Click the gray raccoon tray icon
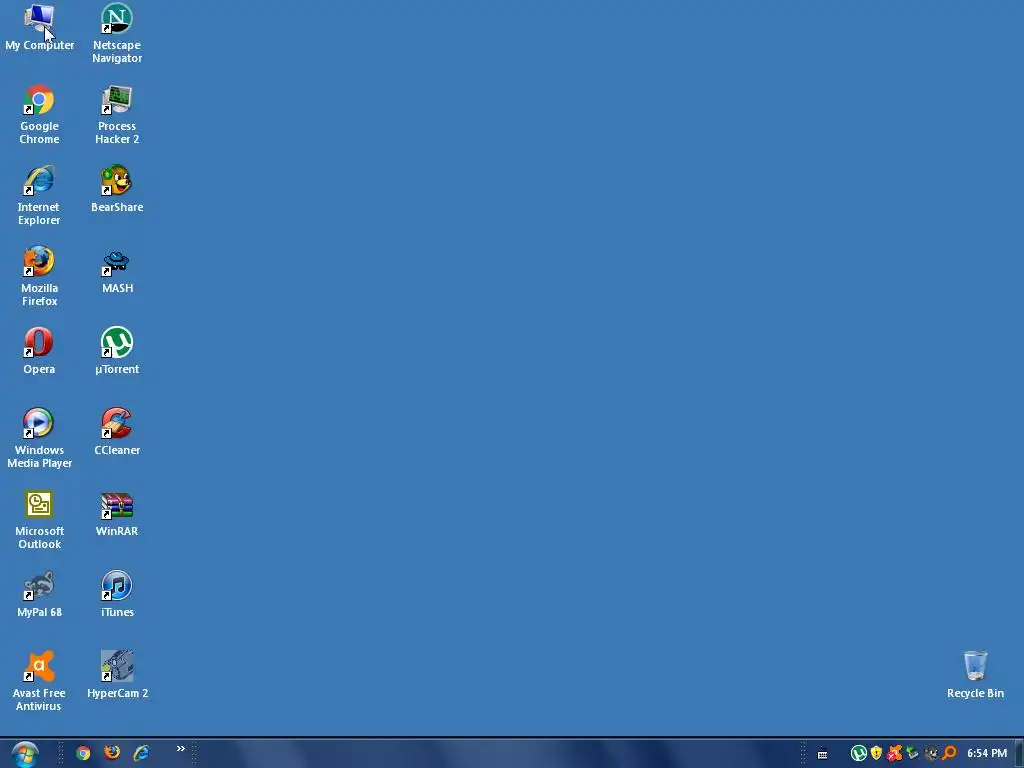Screen dimensions: 1024x768 pyautogui.click(x=931, y=753)
